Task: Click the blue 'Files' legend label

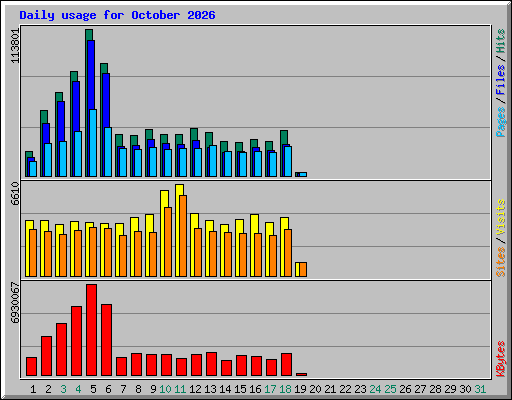Action: pos(501,79)
